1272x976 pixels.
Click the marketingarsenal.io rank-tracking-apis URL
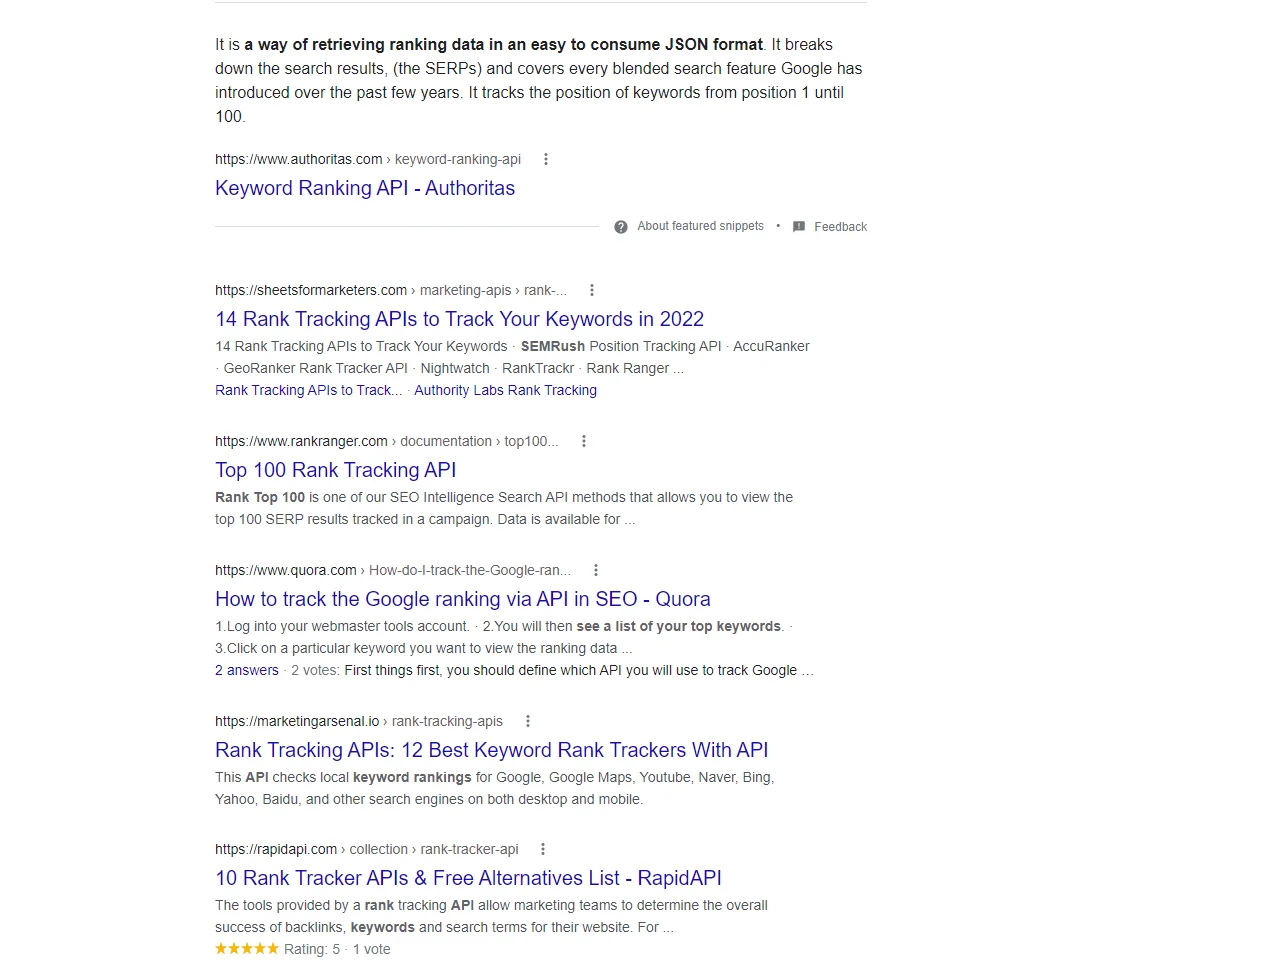(359, 721)
